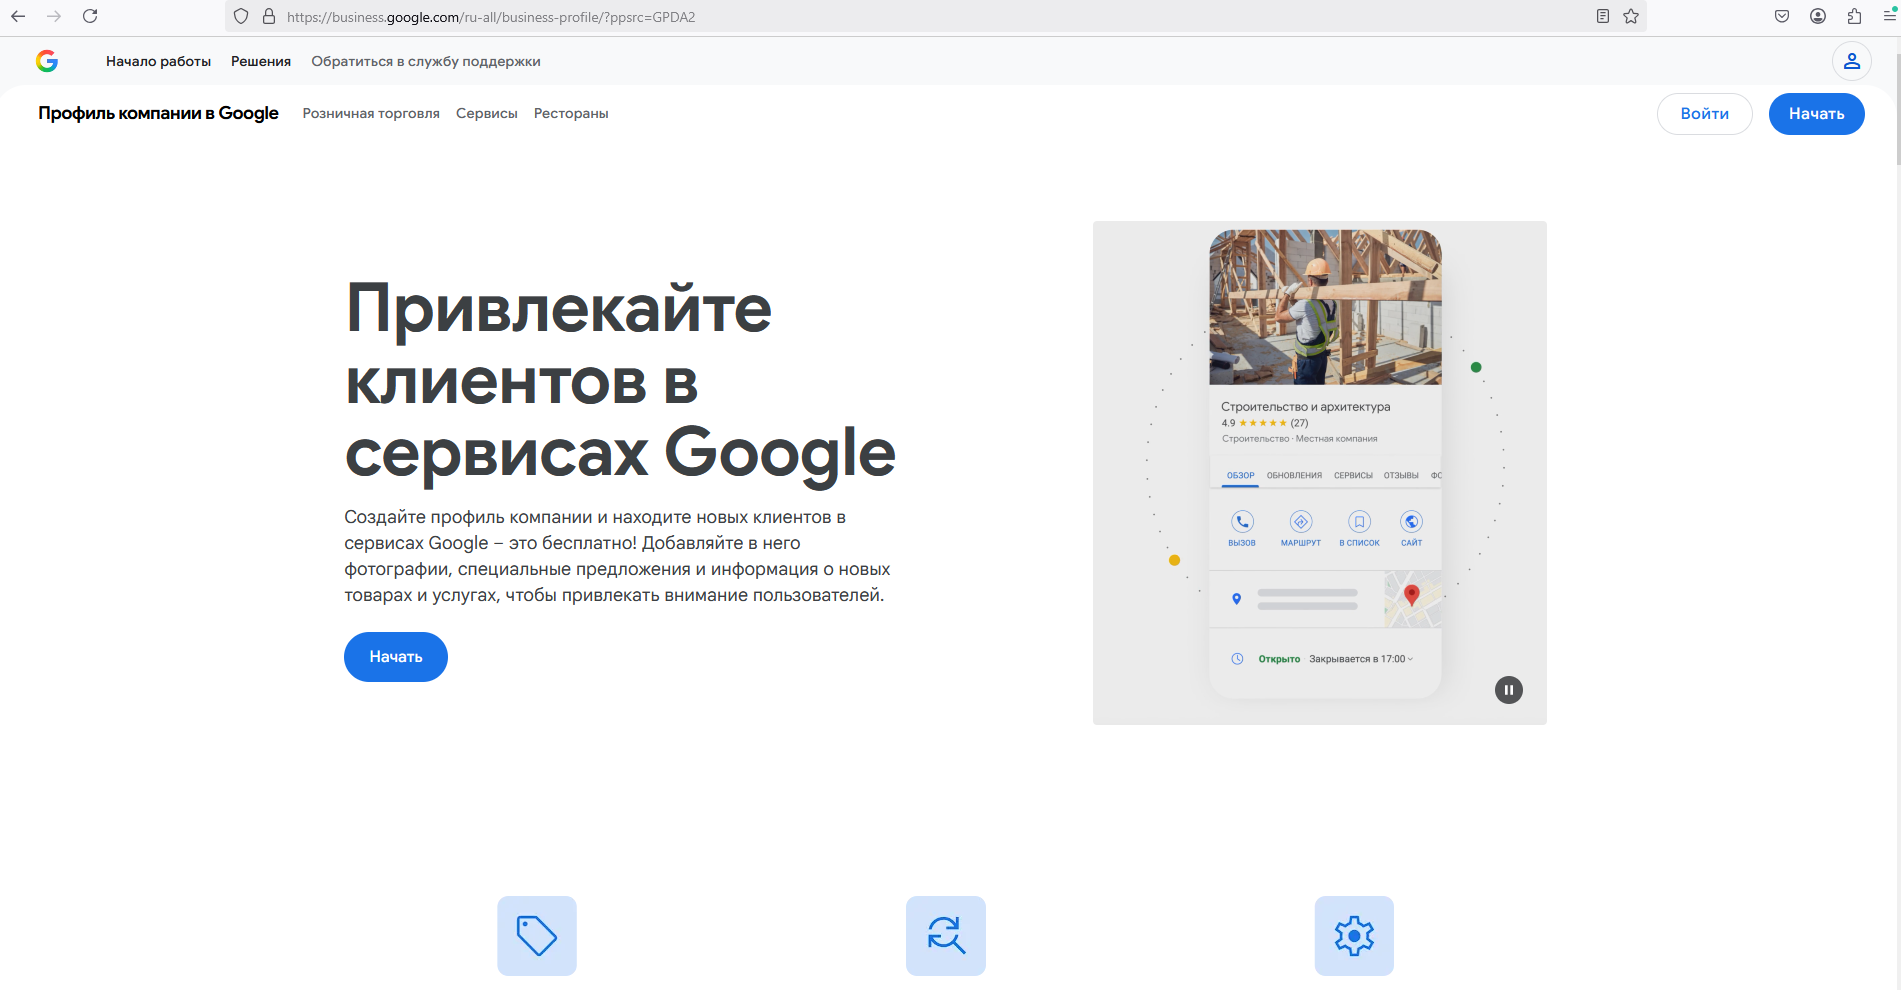The width and height of the screenshot is (1901, 990).
Task: Open the Firefox hamburger menu
Action: tap(1888, 16)
